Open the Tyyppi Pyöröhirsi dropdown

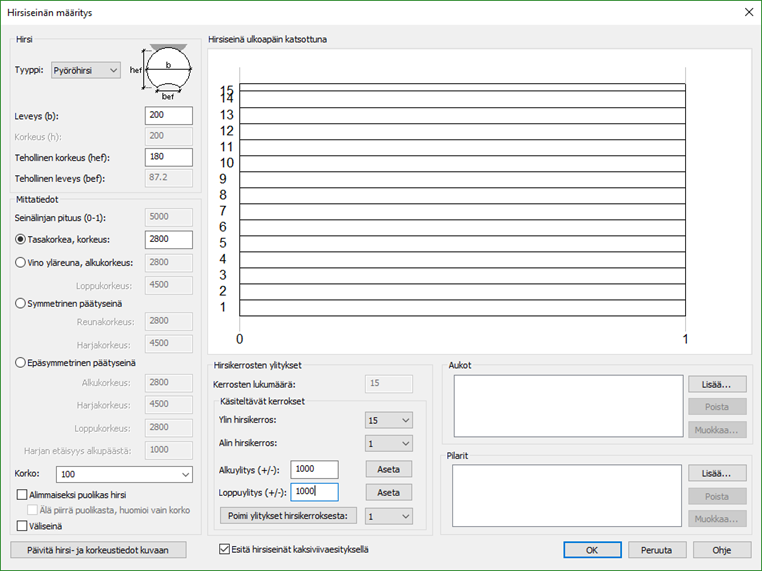86,70
